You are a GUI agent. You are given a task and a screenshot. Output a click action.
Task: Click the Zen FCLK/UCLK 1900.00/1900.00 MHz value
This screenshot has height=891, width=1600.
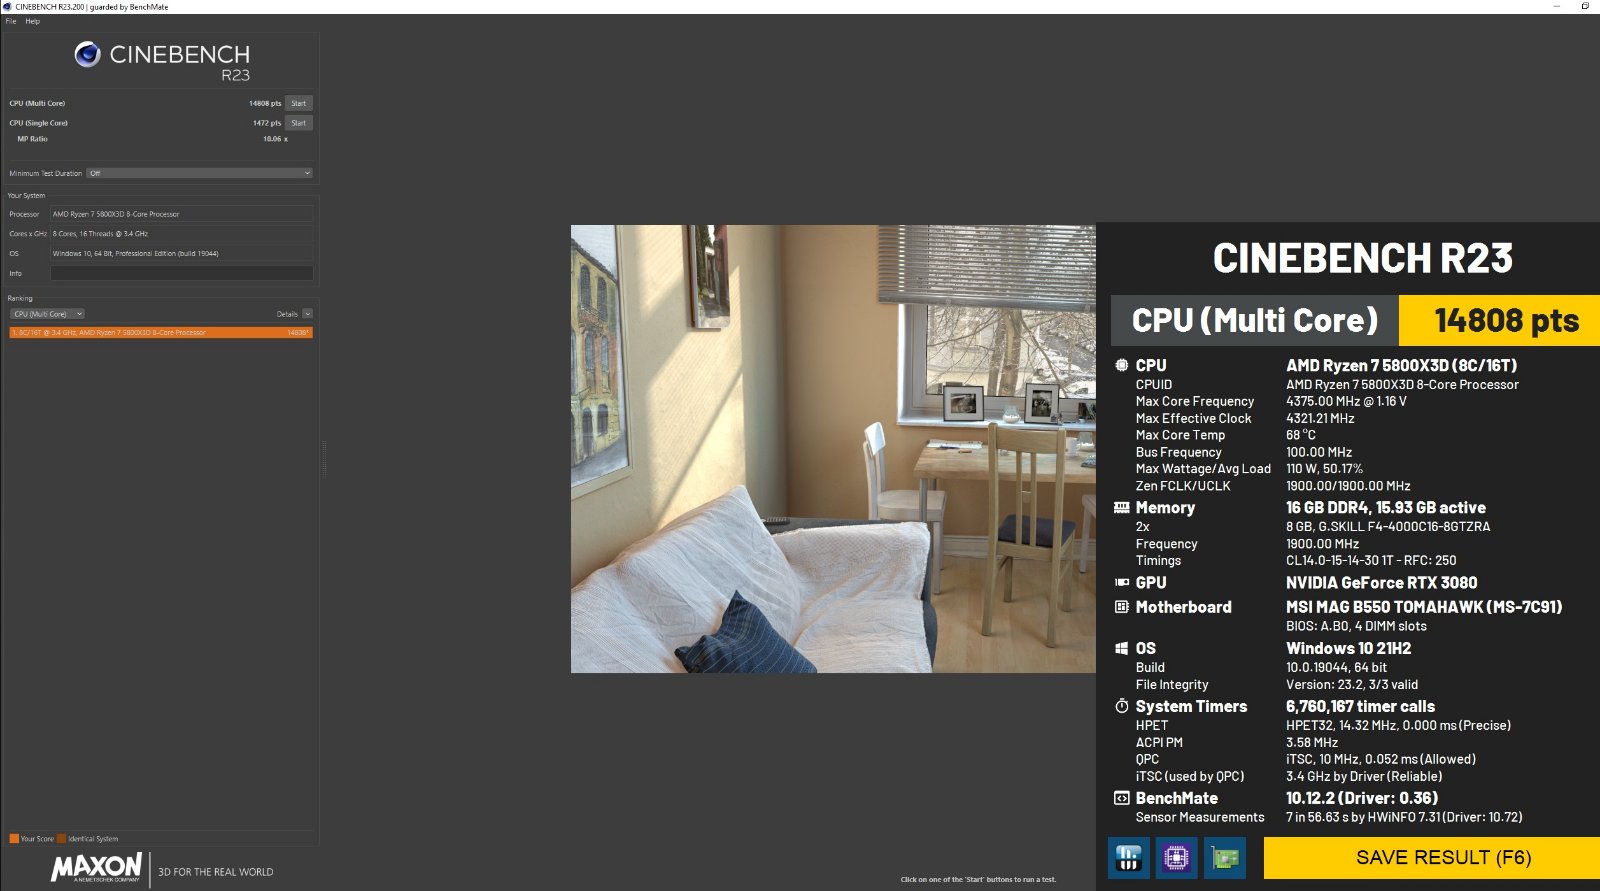pos(1348,486)
